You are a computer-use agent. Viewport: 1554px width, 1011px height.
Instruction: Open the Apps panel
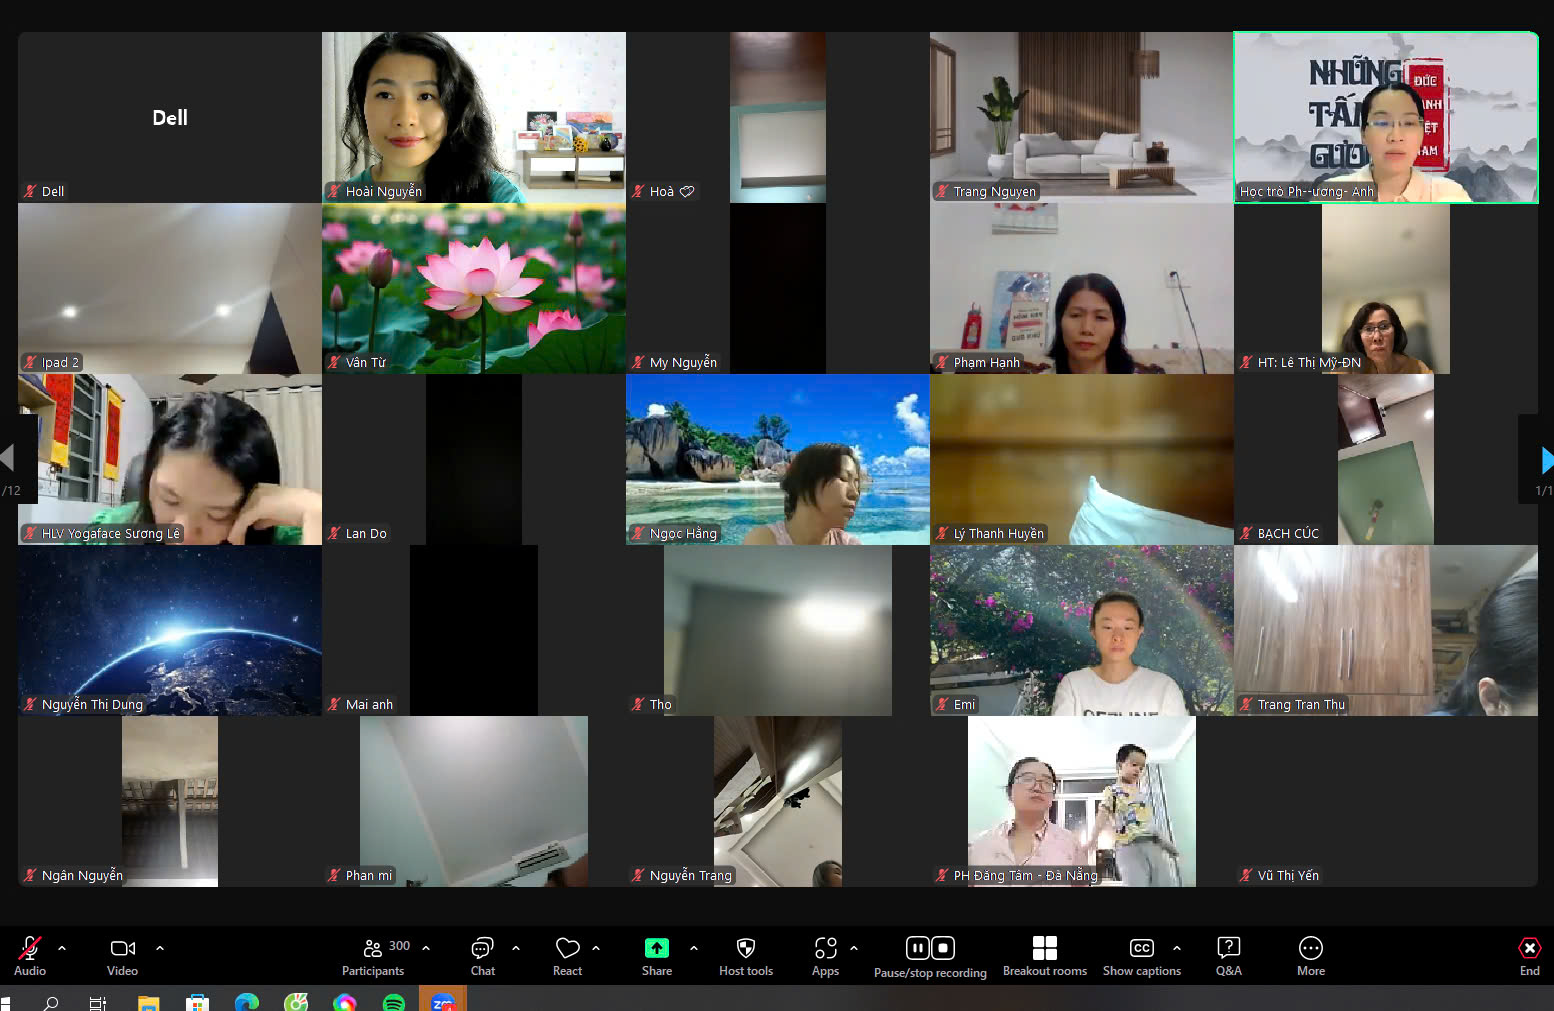pos(826,956)
